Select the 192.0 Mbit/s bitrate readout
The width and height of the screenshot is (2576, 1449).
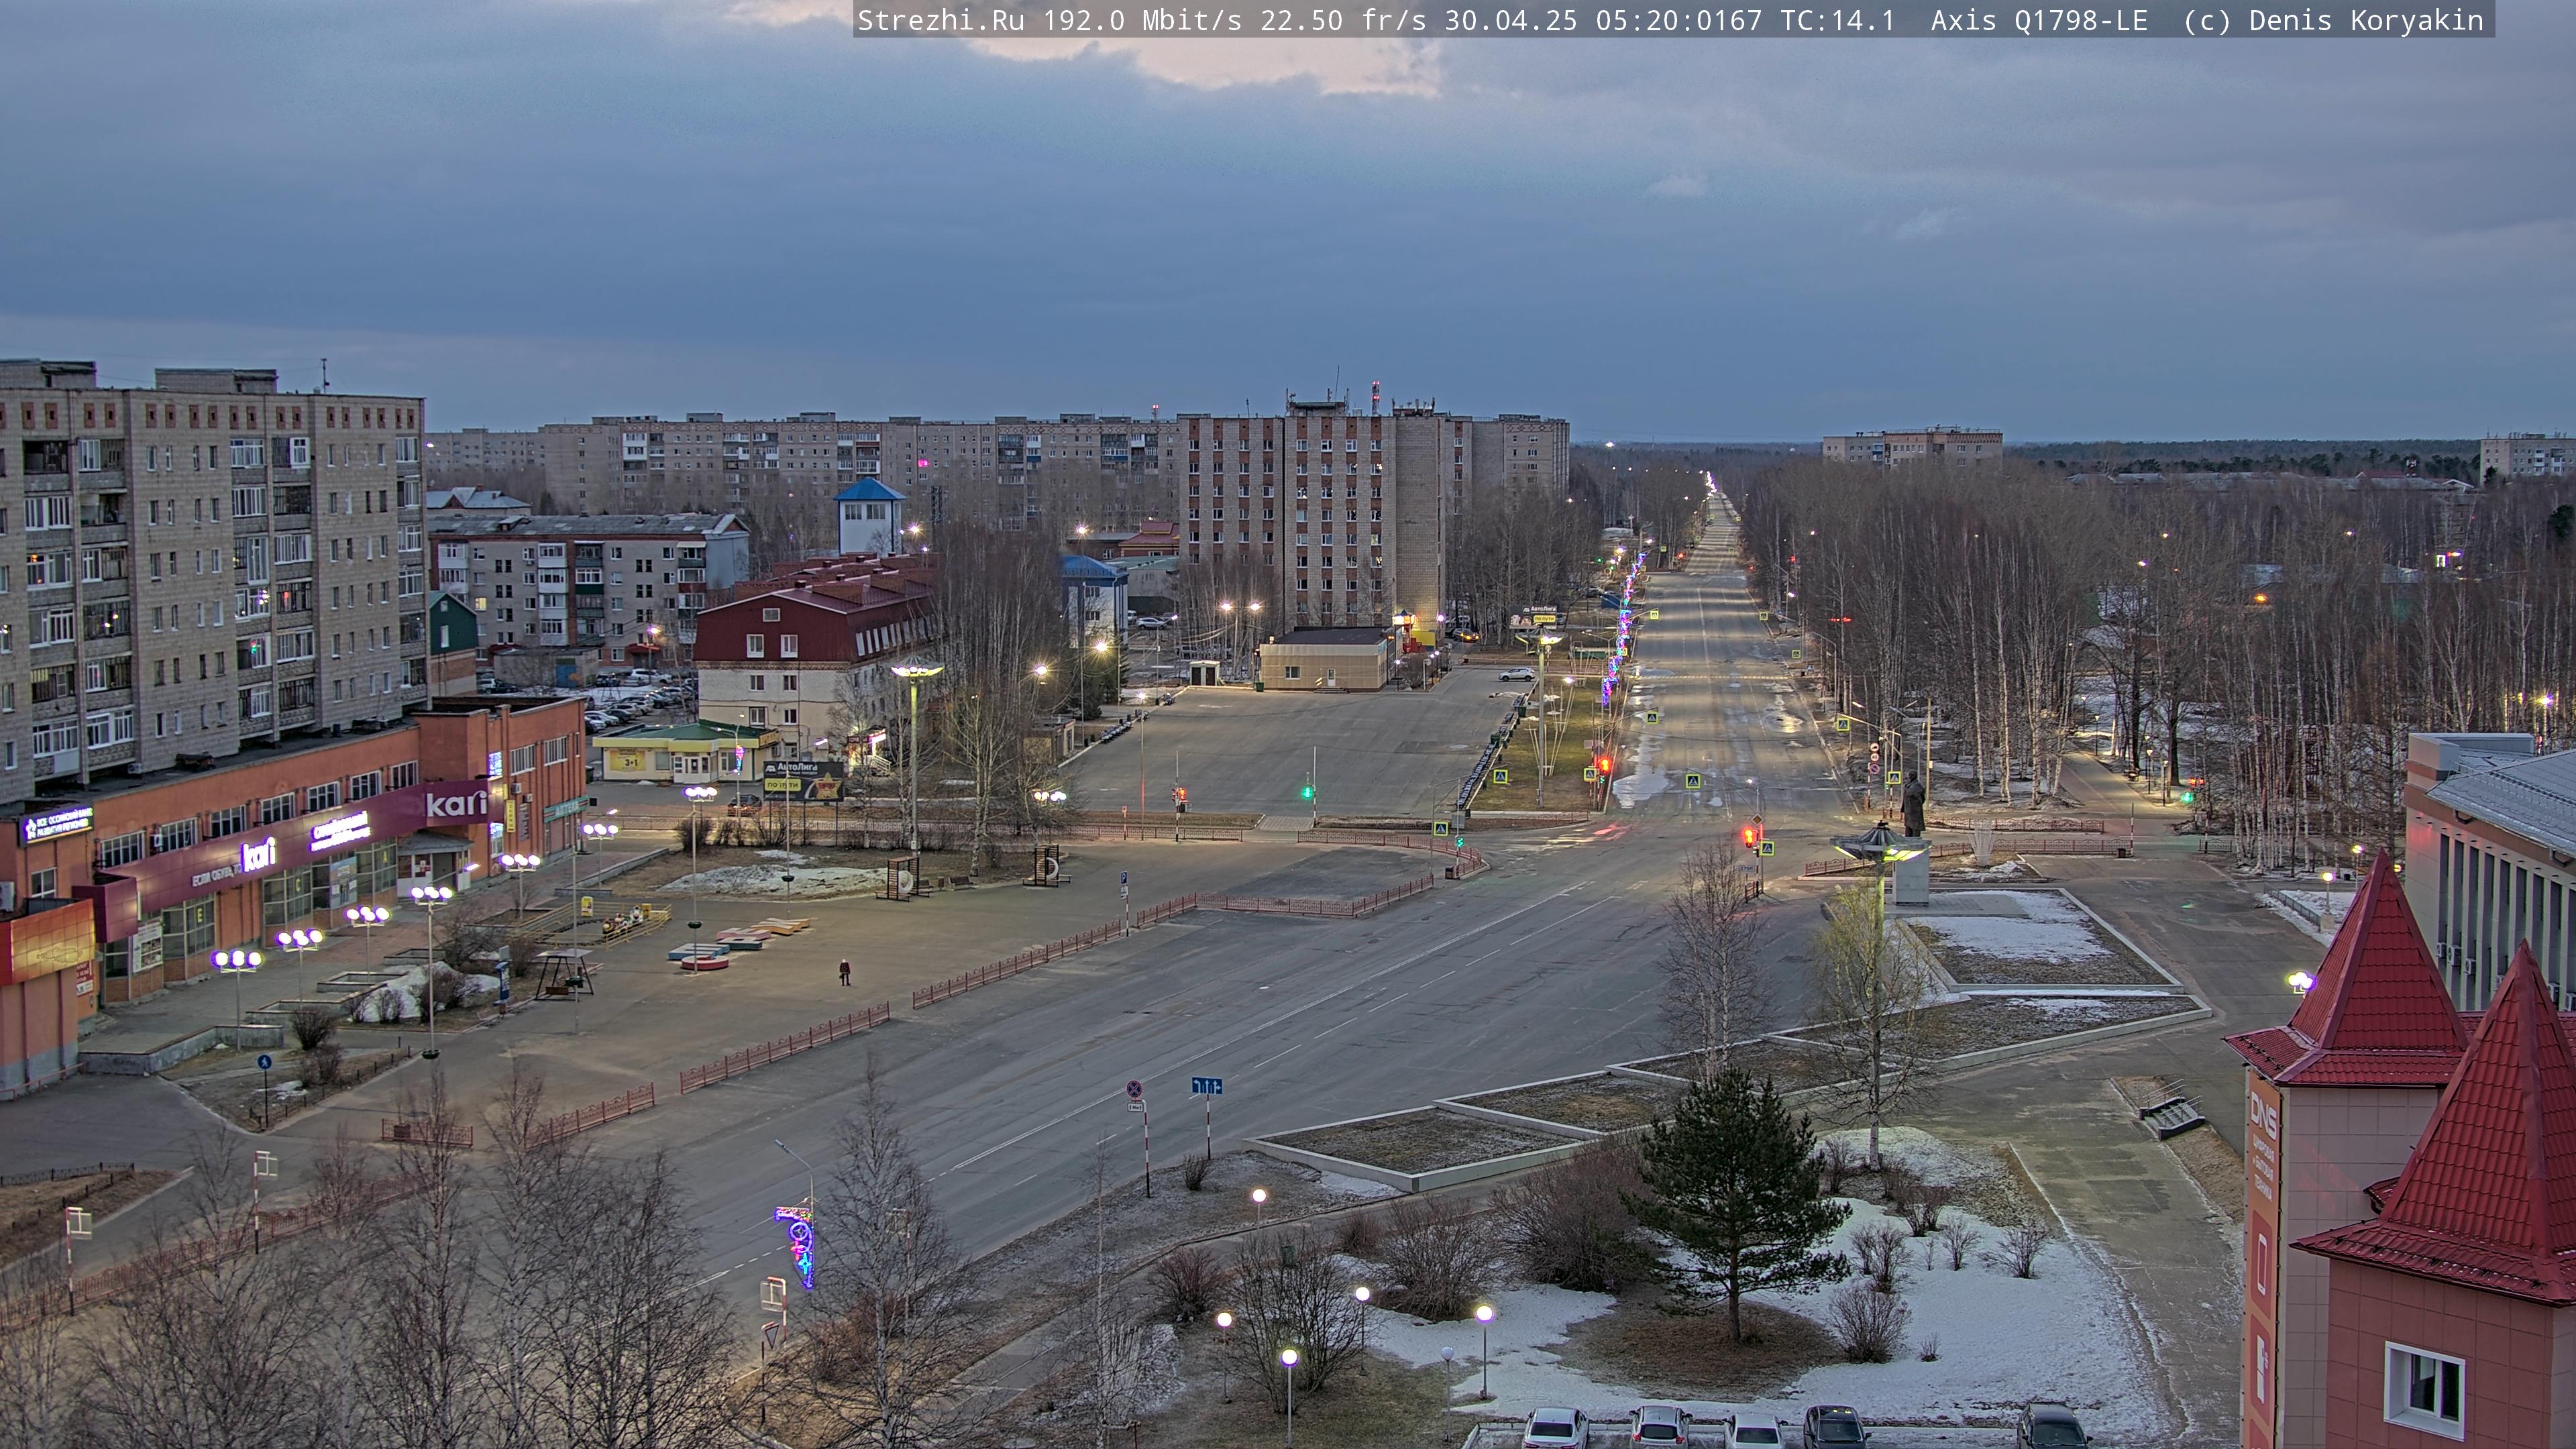tap(1142, 20)
